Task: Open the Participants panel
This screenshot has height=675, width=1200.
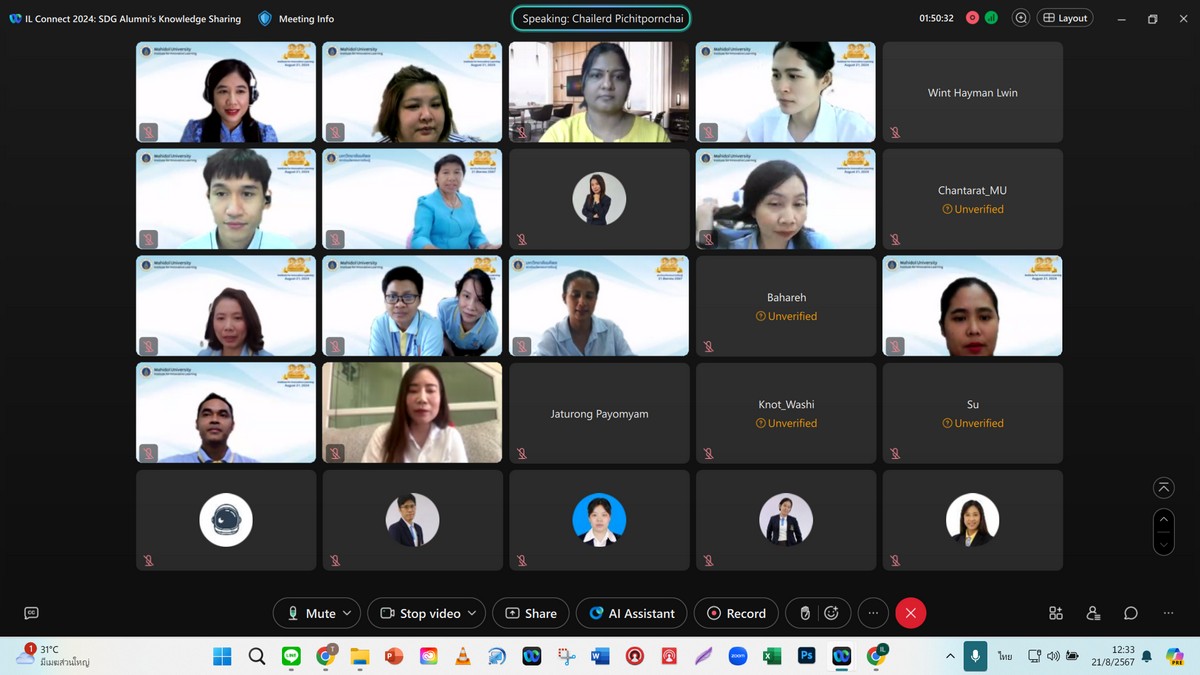Action: point(1093,613)
